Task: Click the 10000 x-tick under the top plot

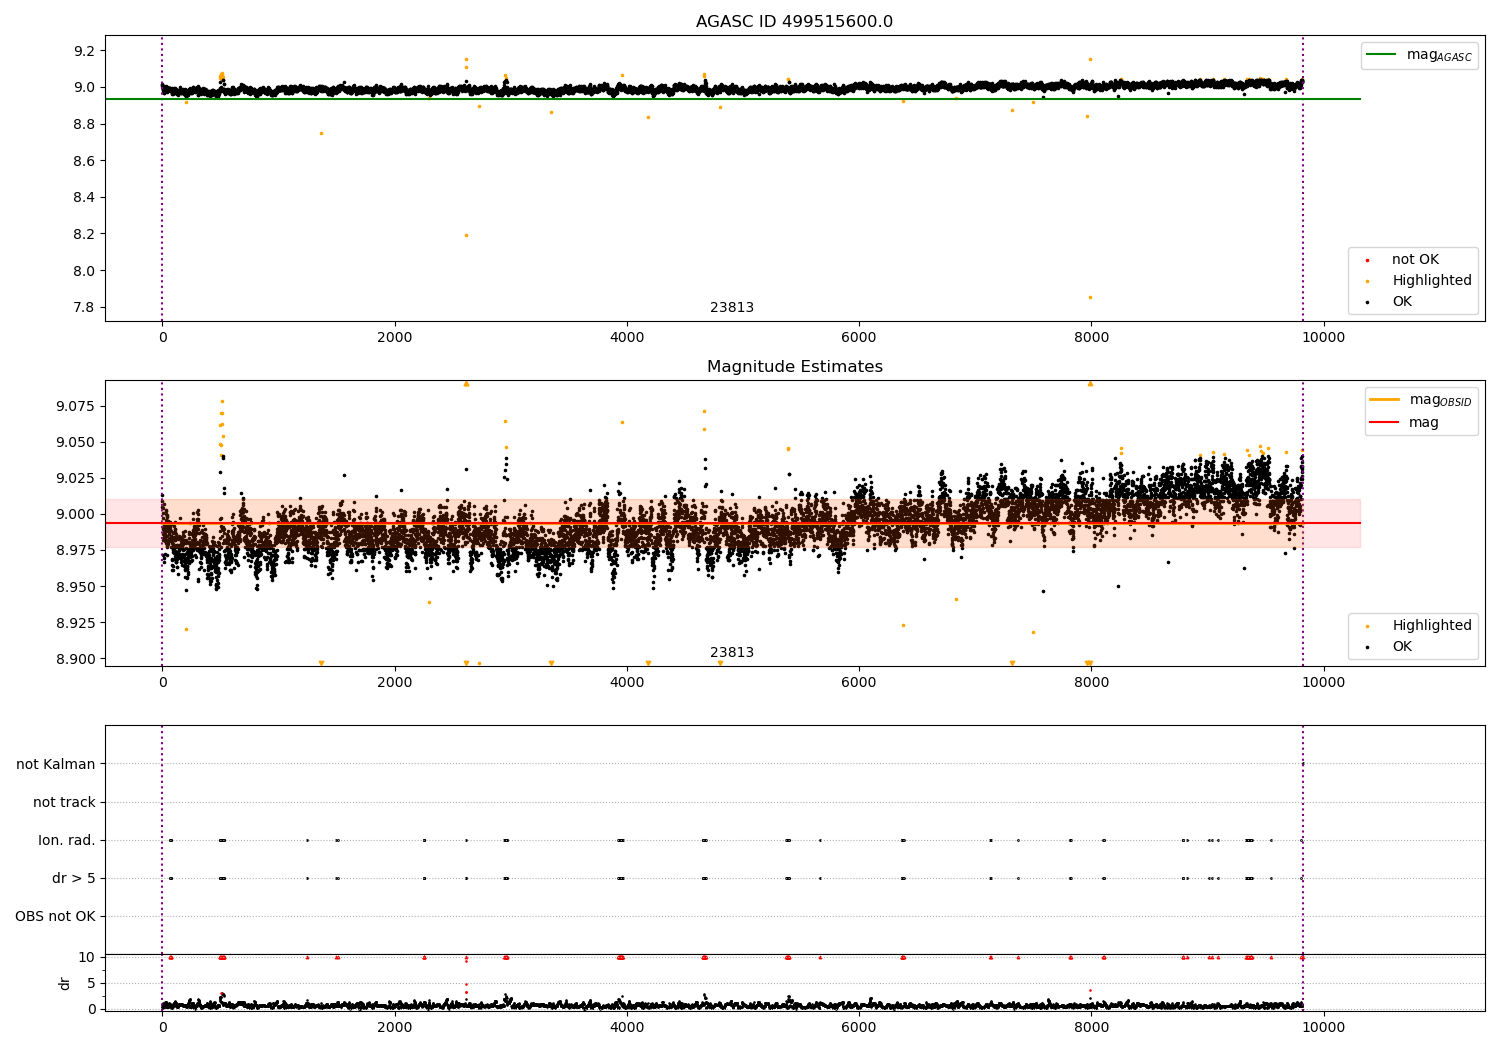Action: click(1324, 338)
